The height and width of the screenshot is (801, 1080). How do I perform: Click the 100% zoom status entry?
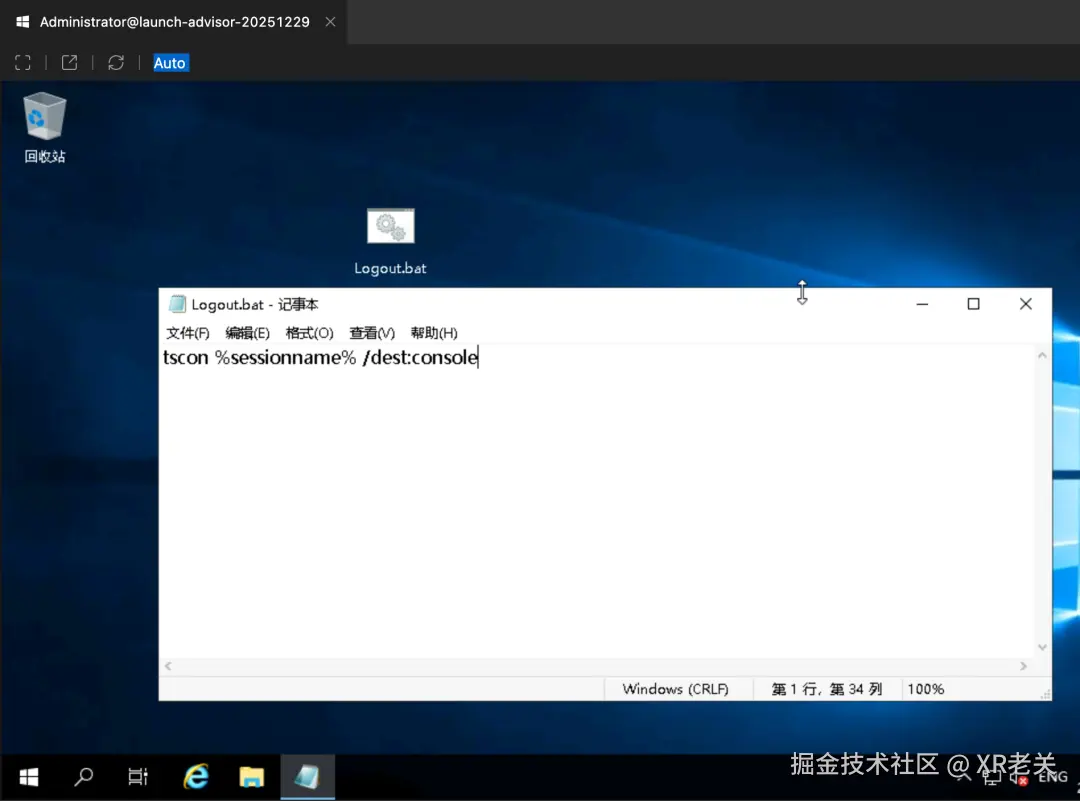click(926, 689)
